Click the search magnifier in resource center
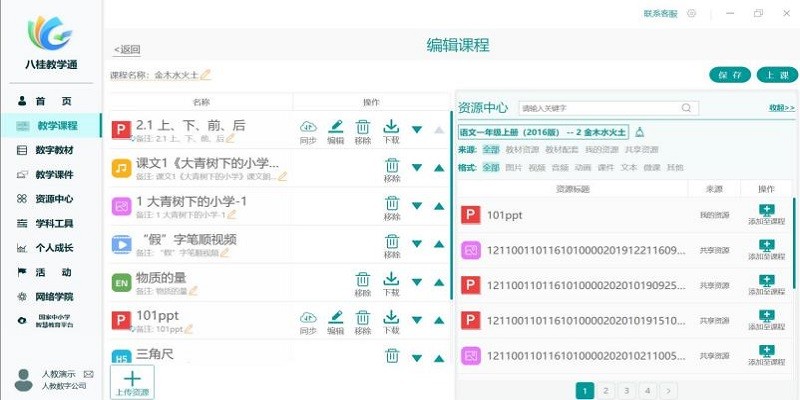Viewport: 800px width, 400px height. click(x=686, y=108)
